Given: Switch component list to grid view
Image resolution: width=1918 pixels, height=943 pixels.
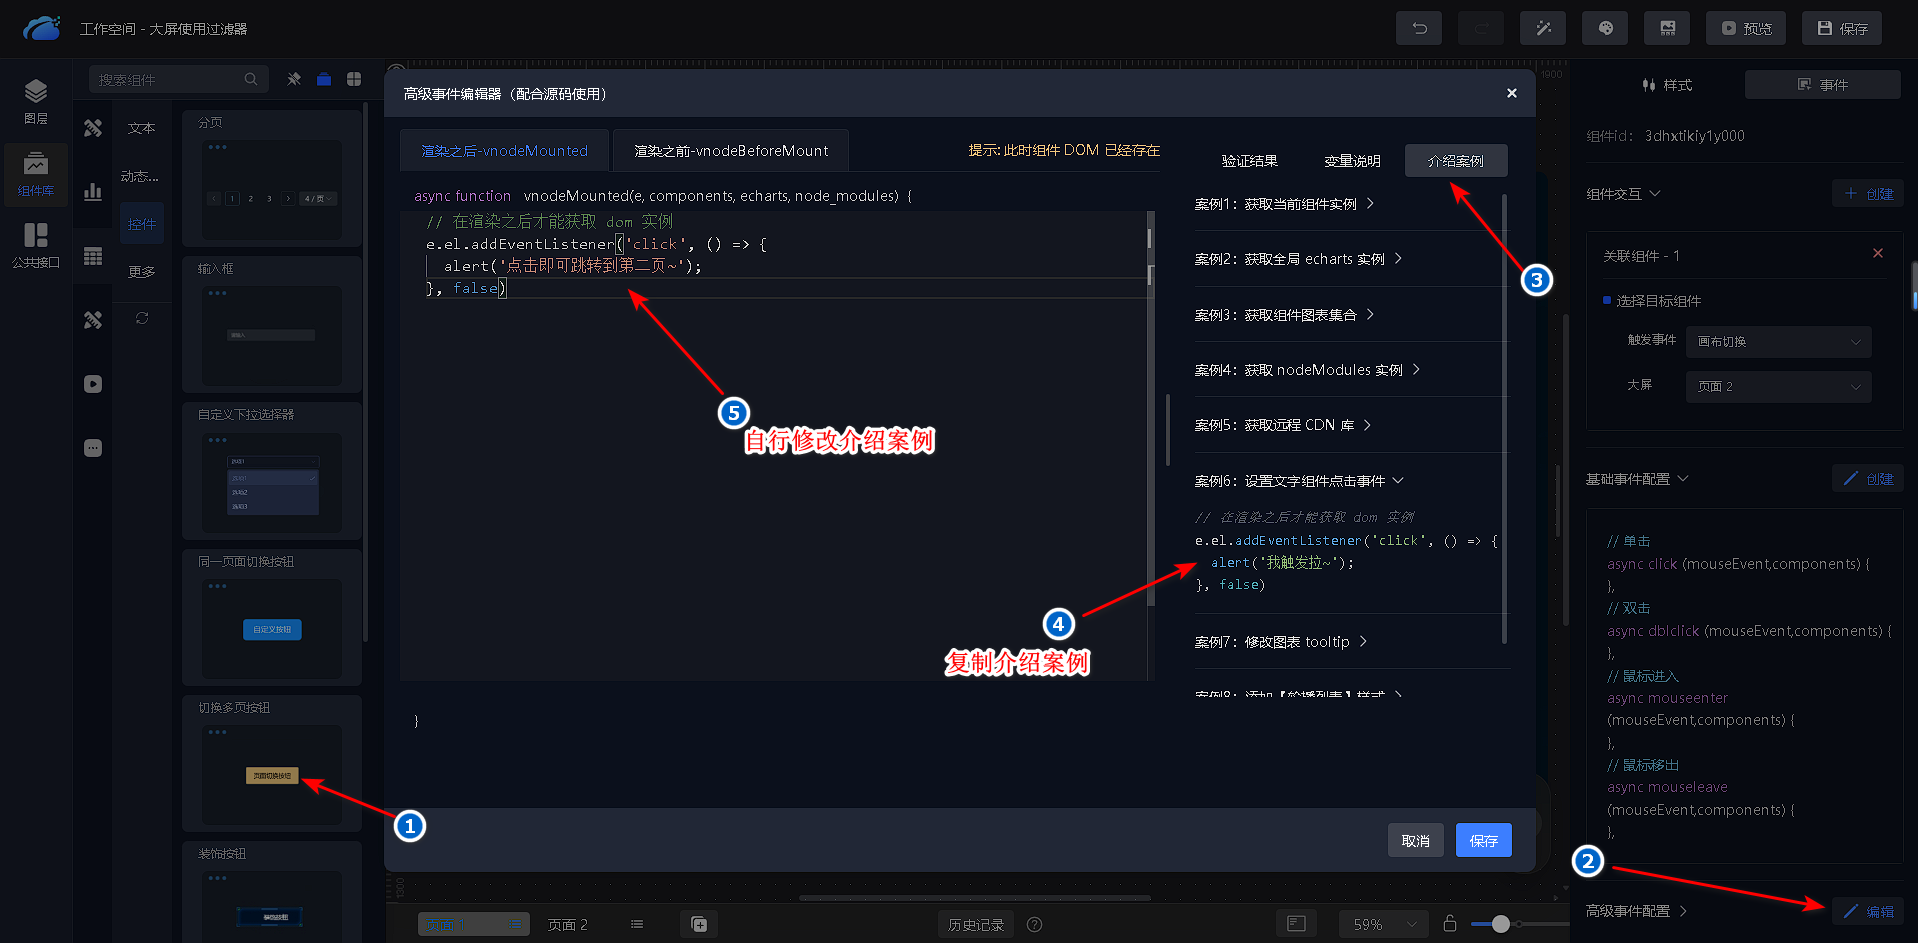Looking at the screenshot, I should [x=354, y=79].
